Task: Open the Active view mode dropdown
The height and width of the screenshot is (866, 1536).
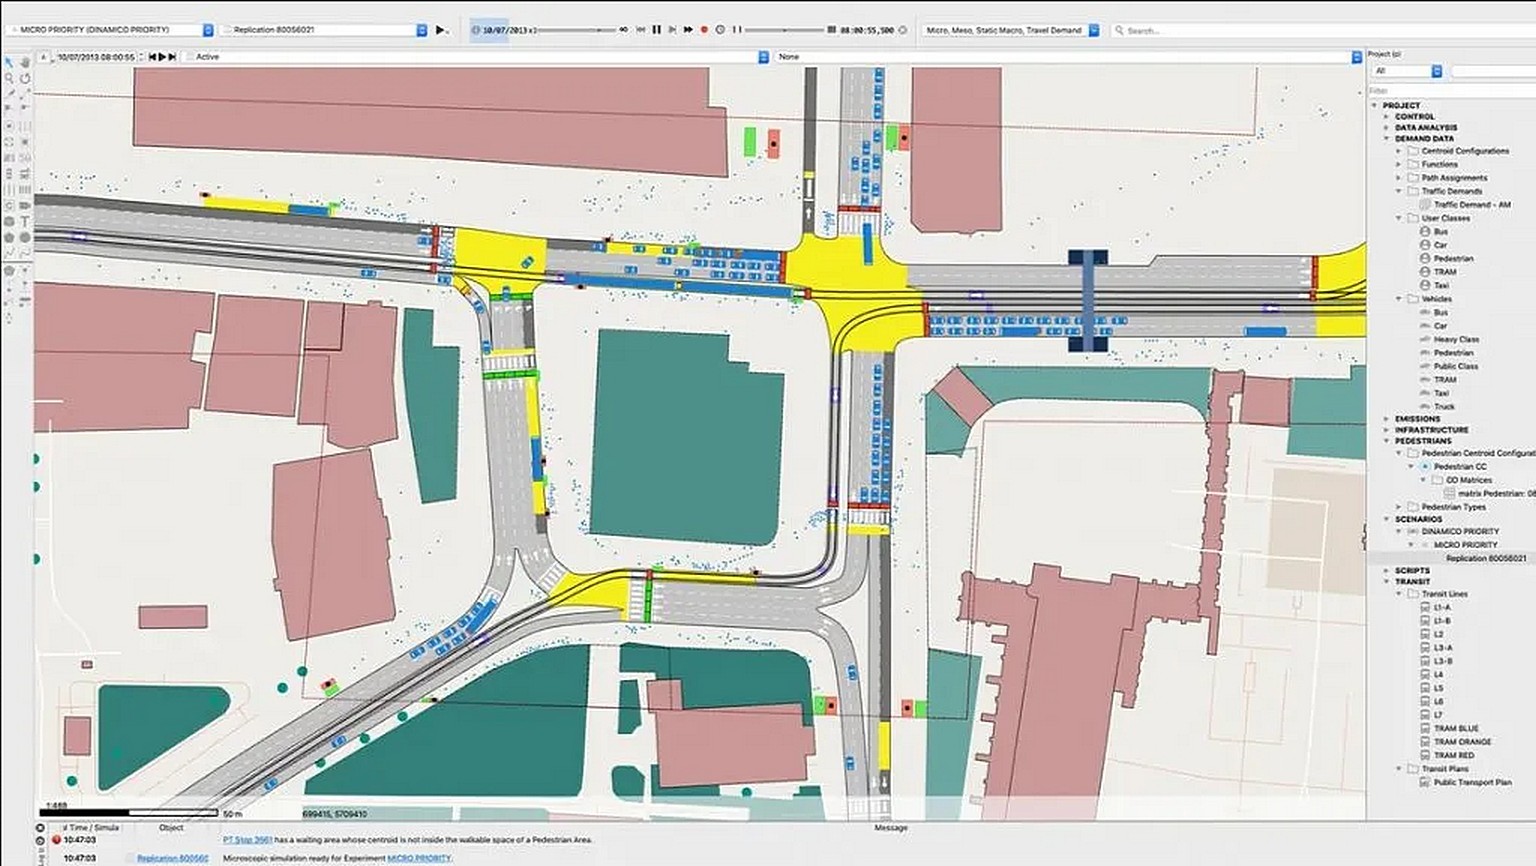Action: tap(476, 57)
